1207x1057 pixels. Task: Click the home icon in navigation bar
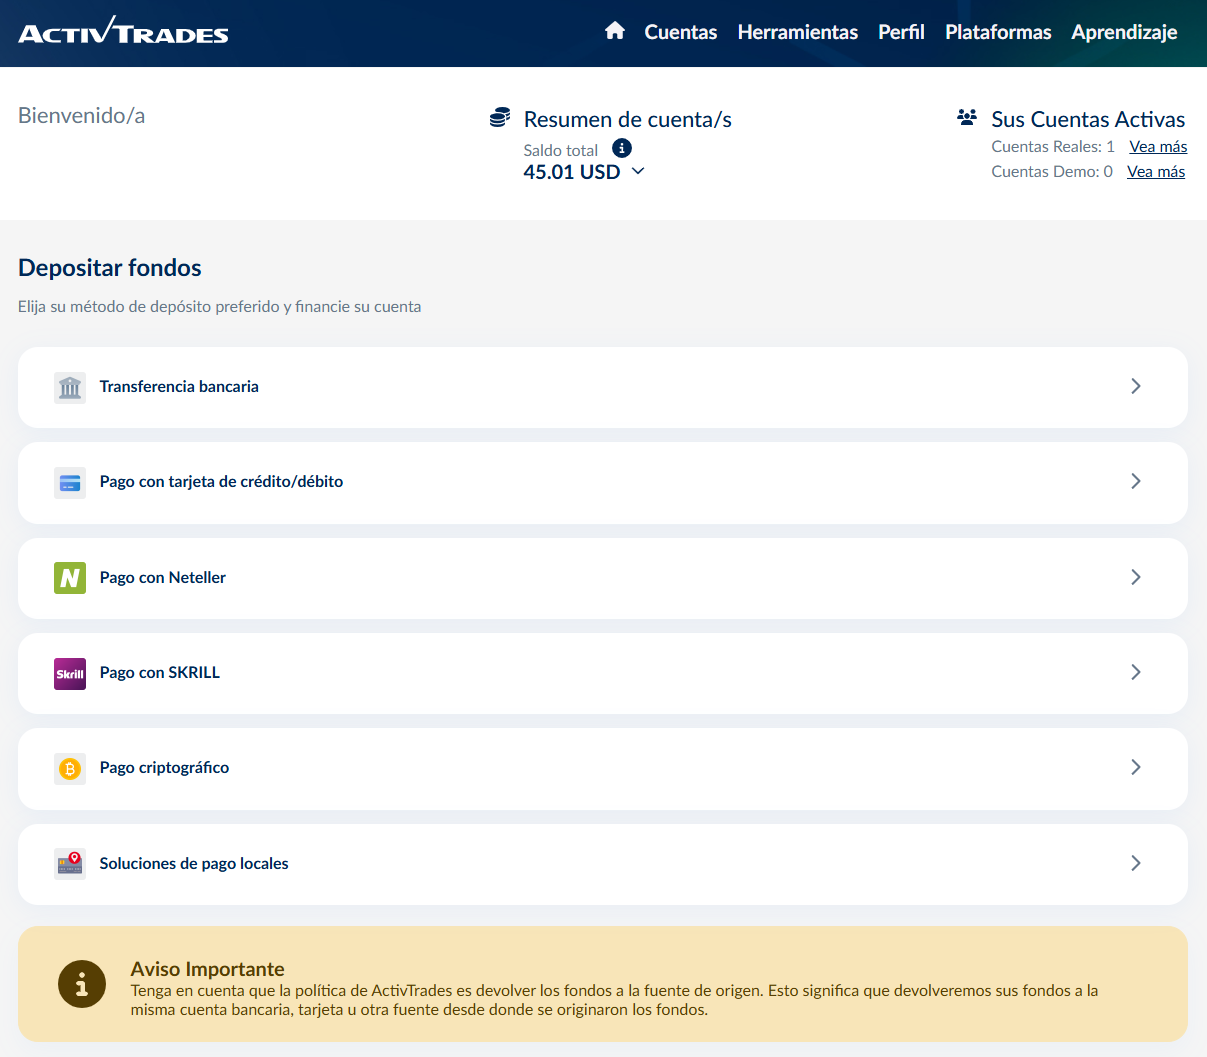coord(614,31)
